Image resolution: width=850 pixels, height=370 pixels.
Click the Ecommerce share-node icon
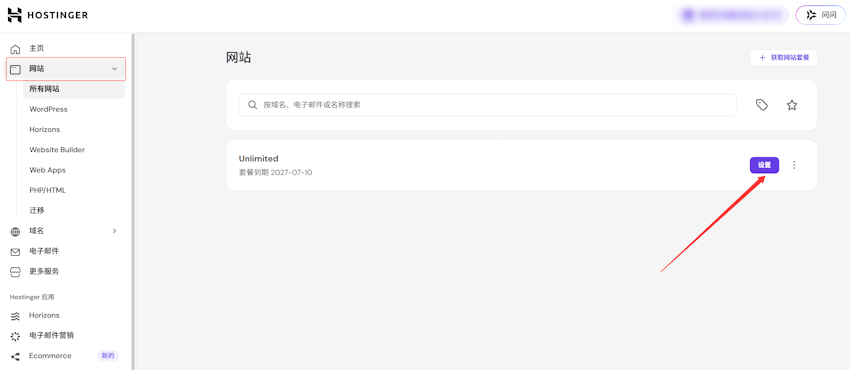(15, 356)
